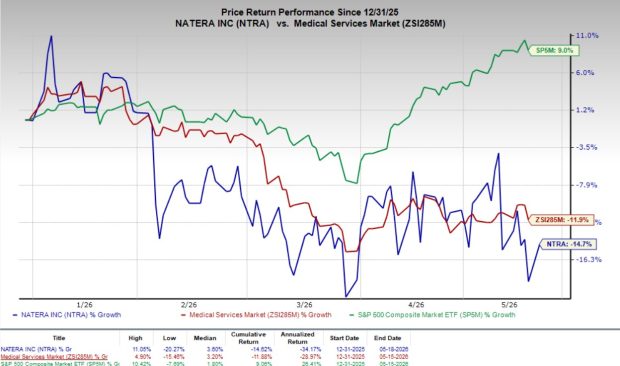
Task: Click the blue 'NTRA: -14.7%' value callout
Action: pyautogui.click(x=569, y=244)
